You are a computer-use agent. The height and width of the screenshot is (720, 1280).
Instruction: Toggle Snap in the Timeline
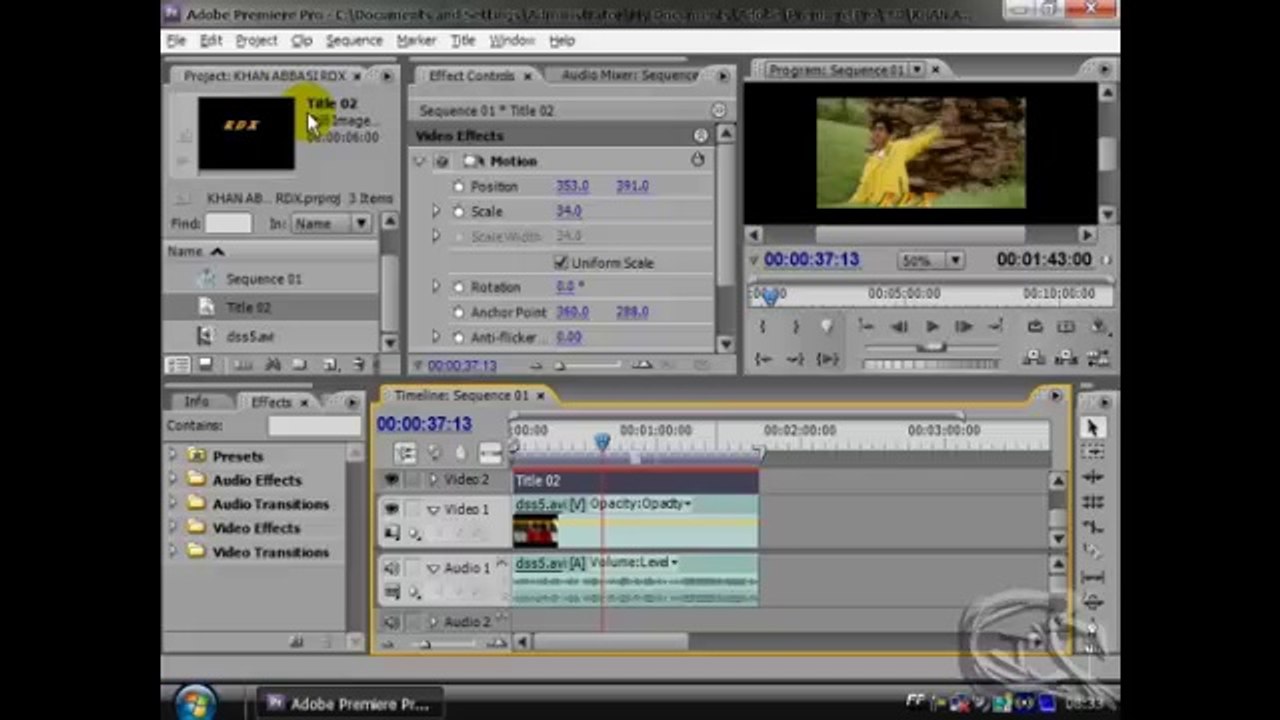(405, 453)
